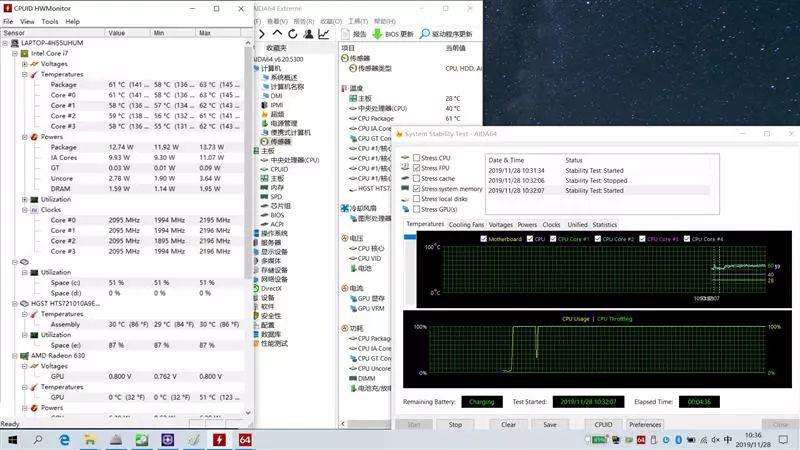This screenshot has width=800, height=450.
Task: Switch to AIDA64 via its taskbar icon
Action: (x=245, y=440)
